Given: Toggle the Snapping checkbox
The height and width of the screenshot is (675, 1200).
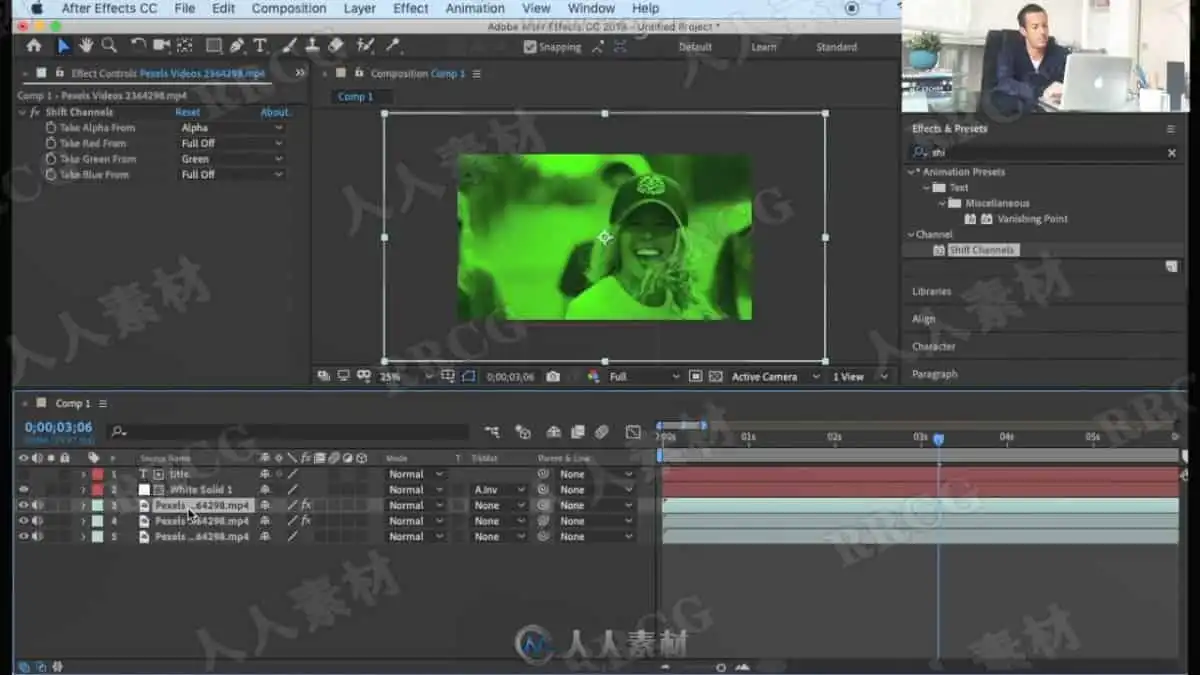Looking at the screenshot, I should [530, 47].
